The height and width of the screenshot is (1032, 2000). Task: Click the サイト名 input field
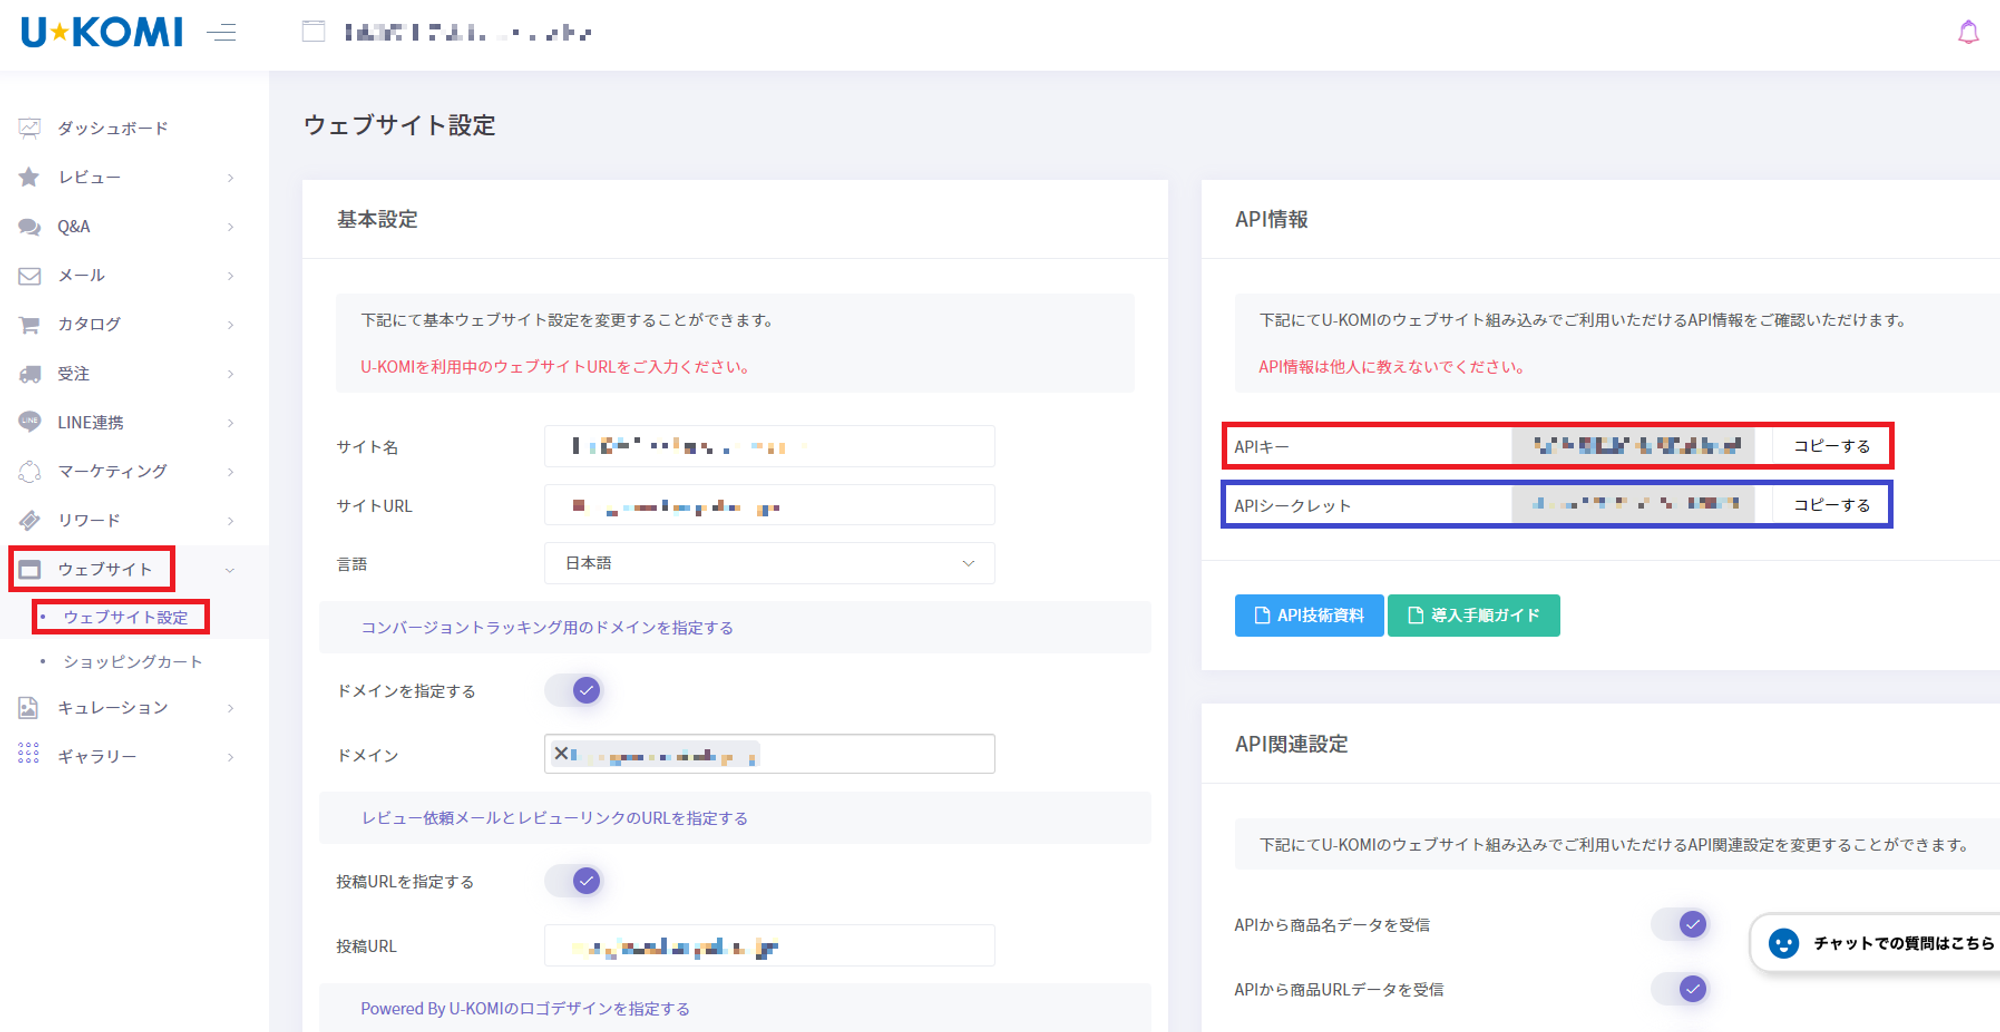[769, 446]
